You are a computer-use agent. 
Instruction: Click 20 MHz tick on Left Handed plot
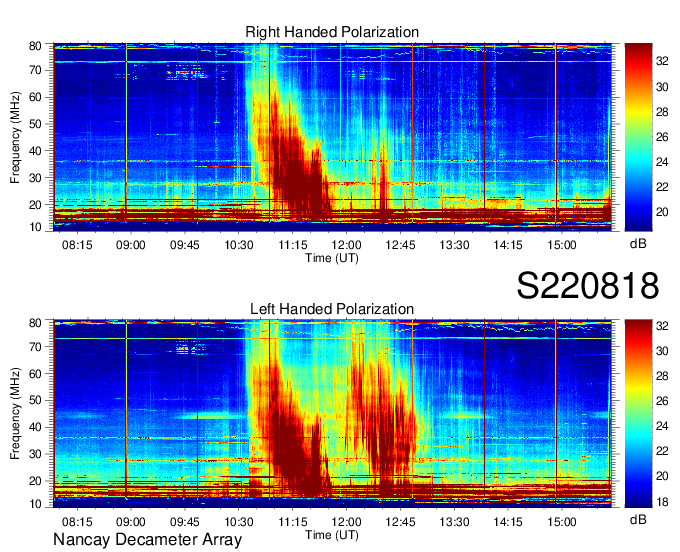(35, 481)
